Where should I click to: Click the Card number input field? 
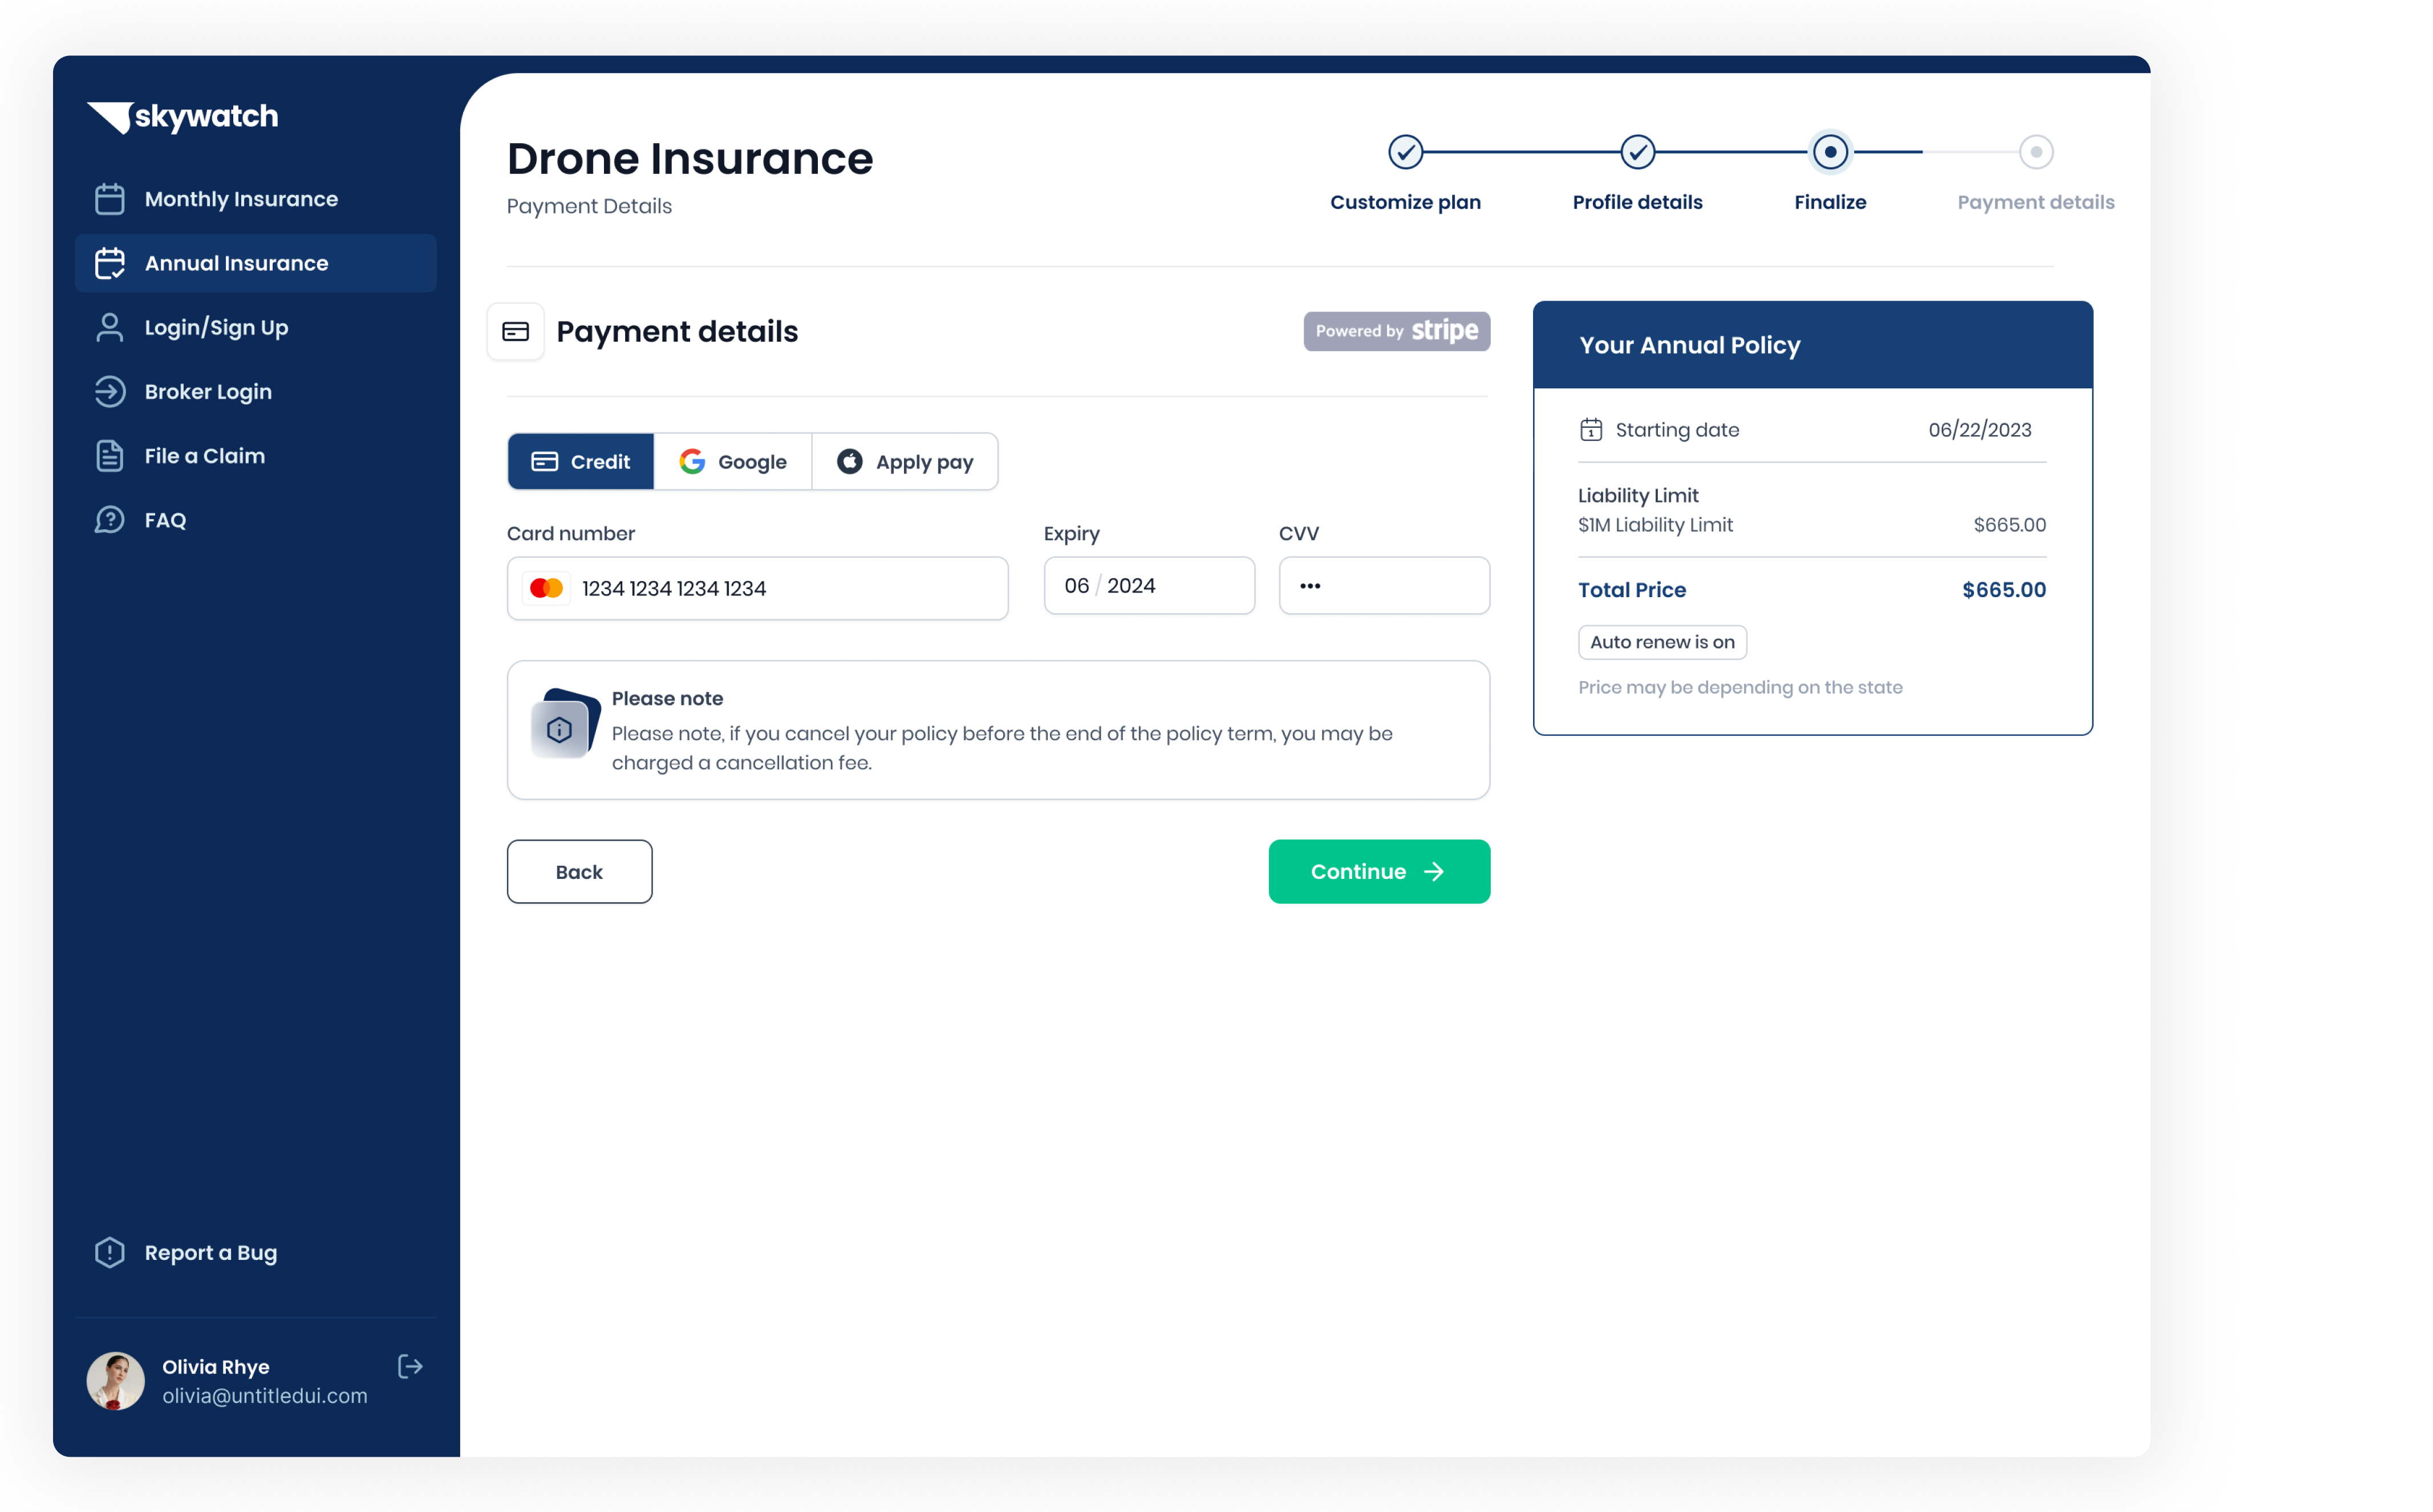[x=757, y=588]
